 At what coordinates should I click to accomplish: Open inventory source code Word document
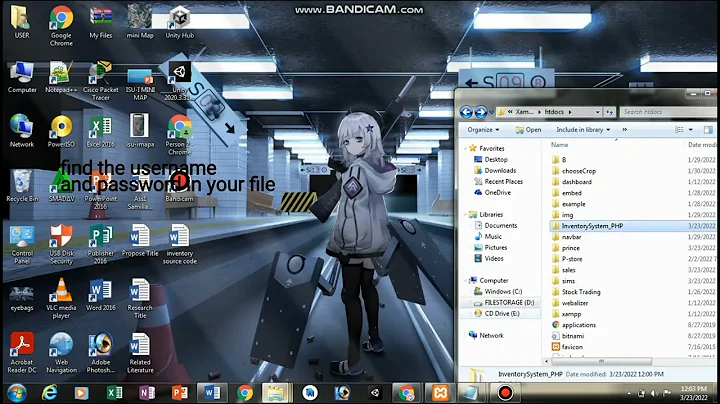[180, 238]
